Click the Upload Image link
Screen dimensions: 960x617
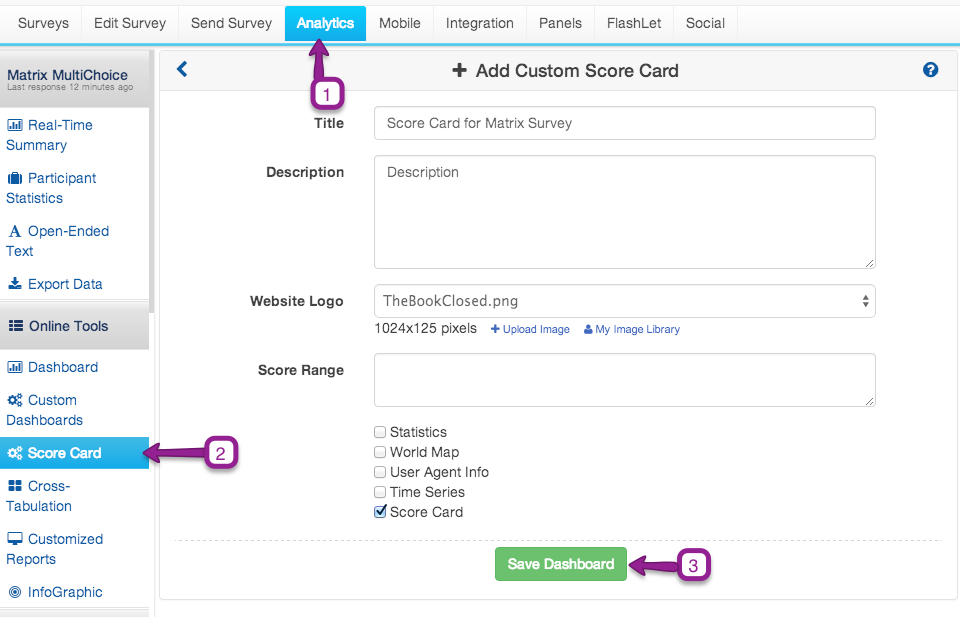(529, 329)
